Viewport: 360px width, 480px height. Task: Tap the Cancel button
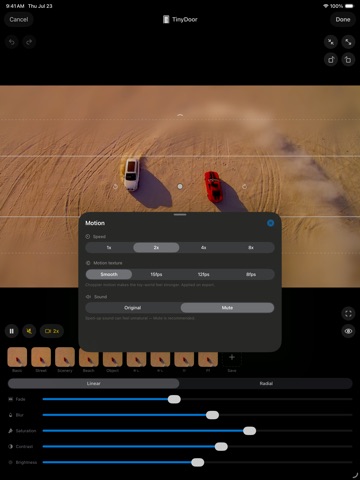(19, 19)
